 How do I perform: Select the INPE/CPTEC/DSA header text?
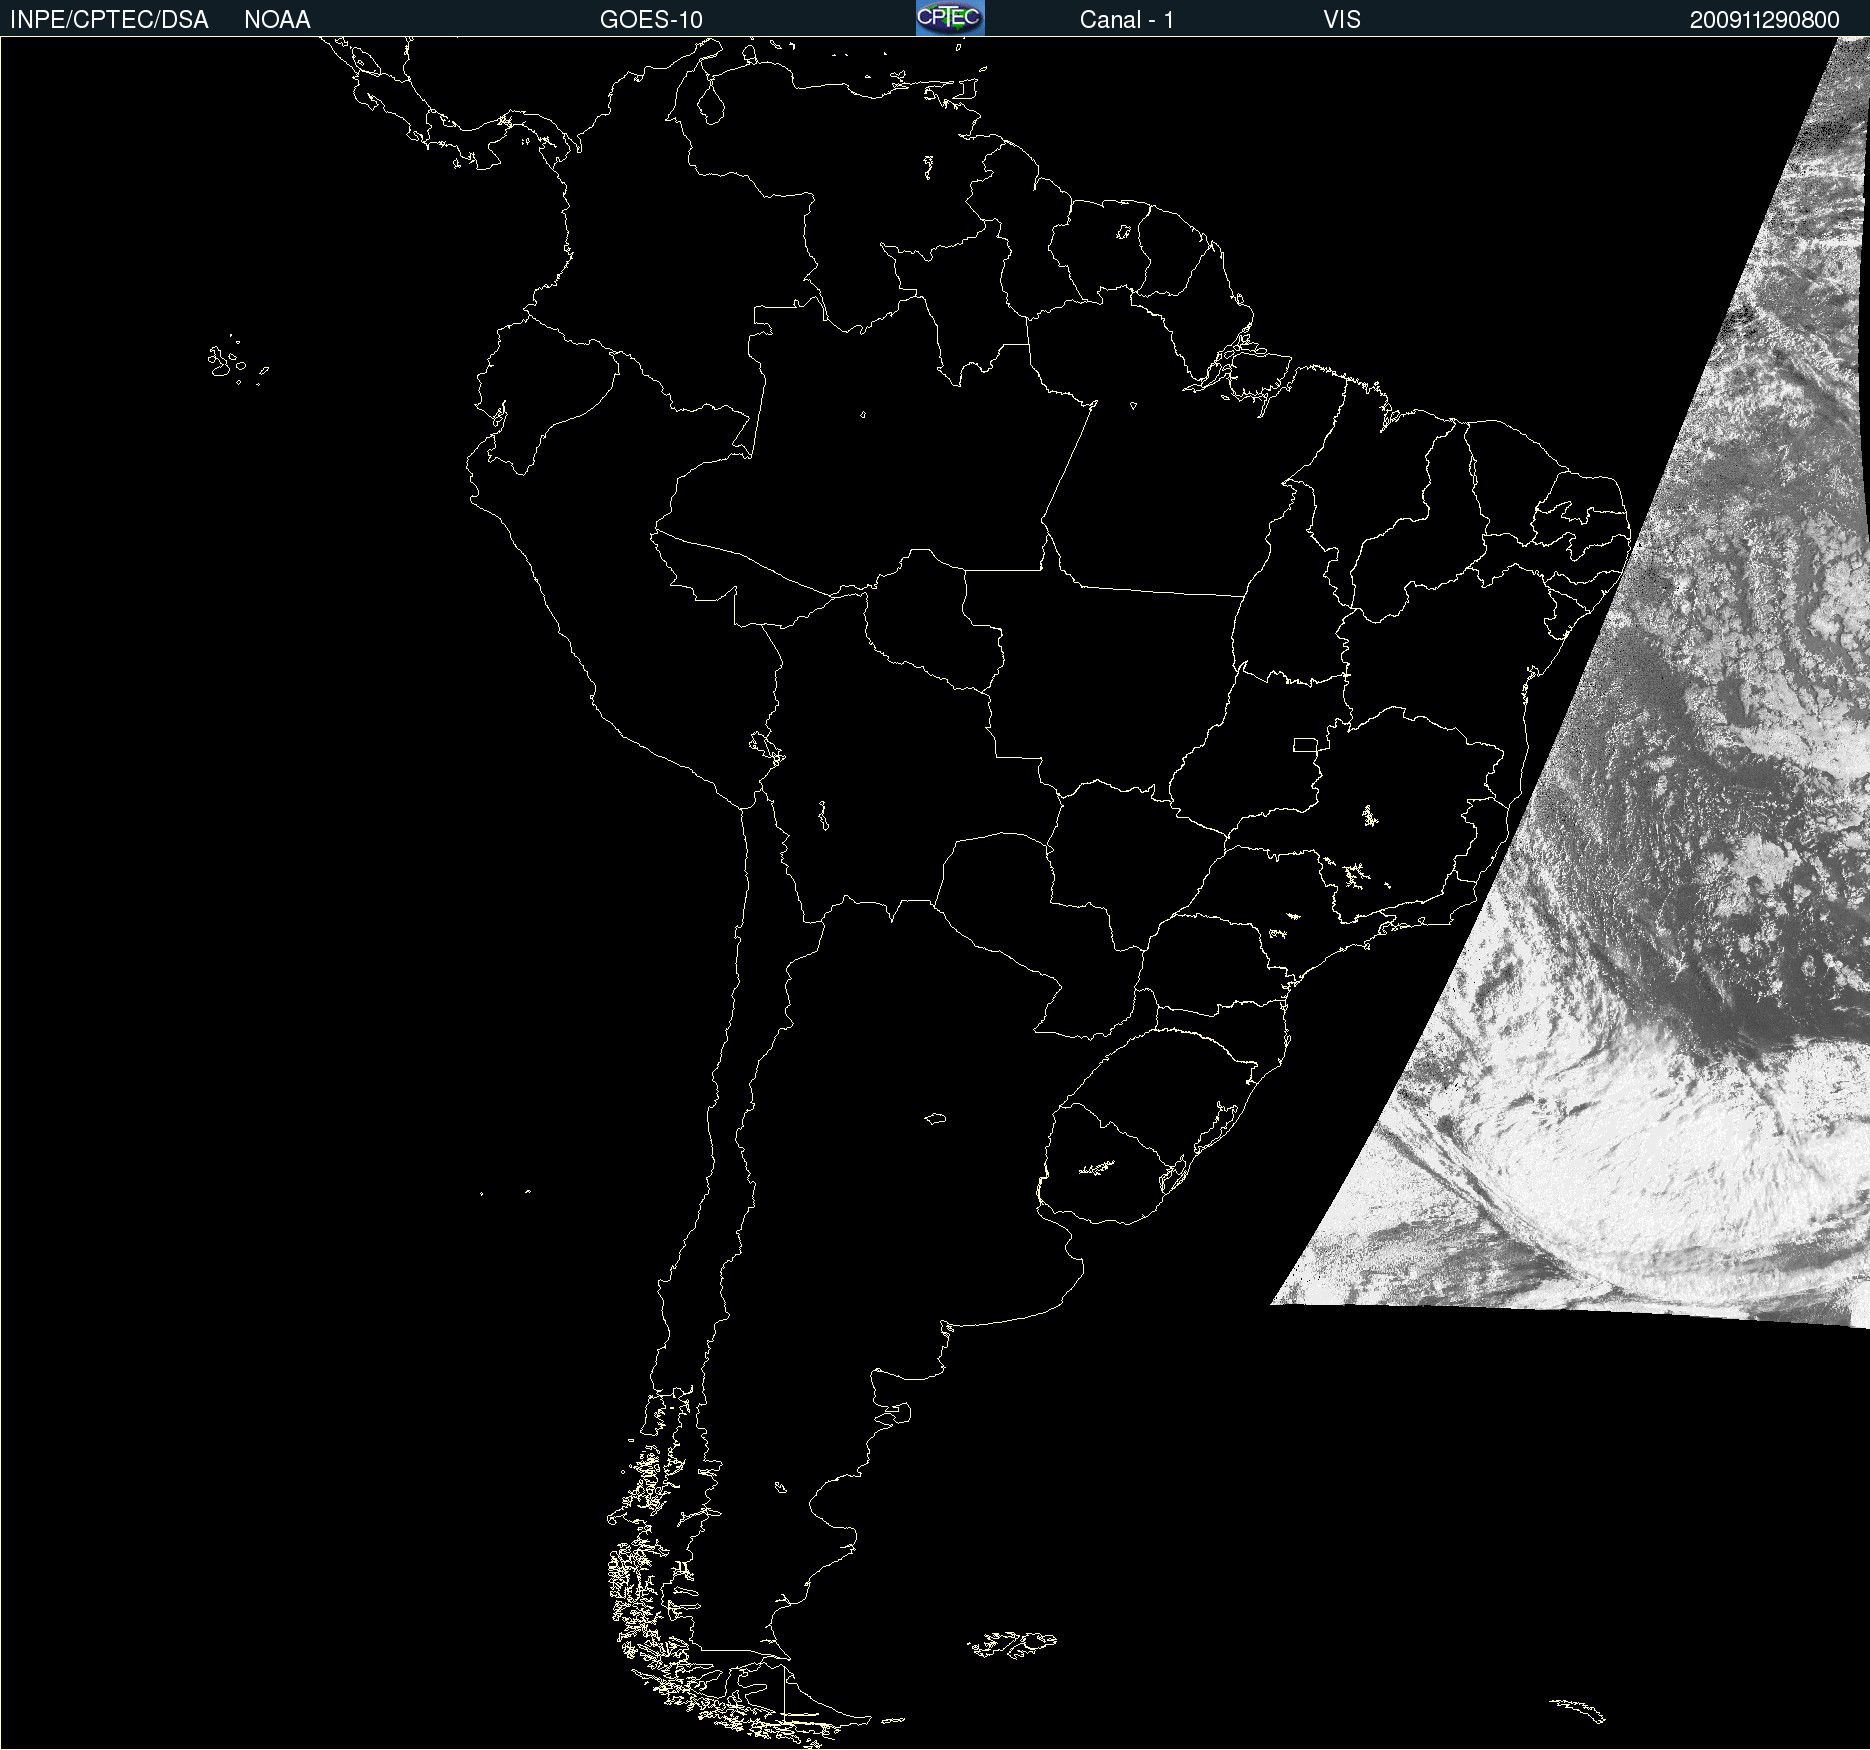(x=109, y=20)
